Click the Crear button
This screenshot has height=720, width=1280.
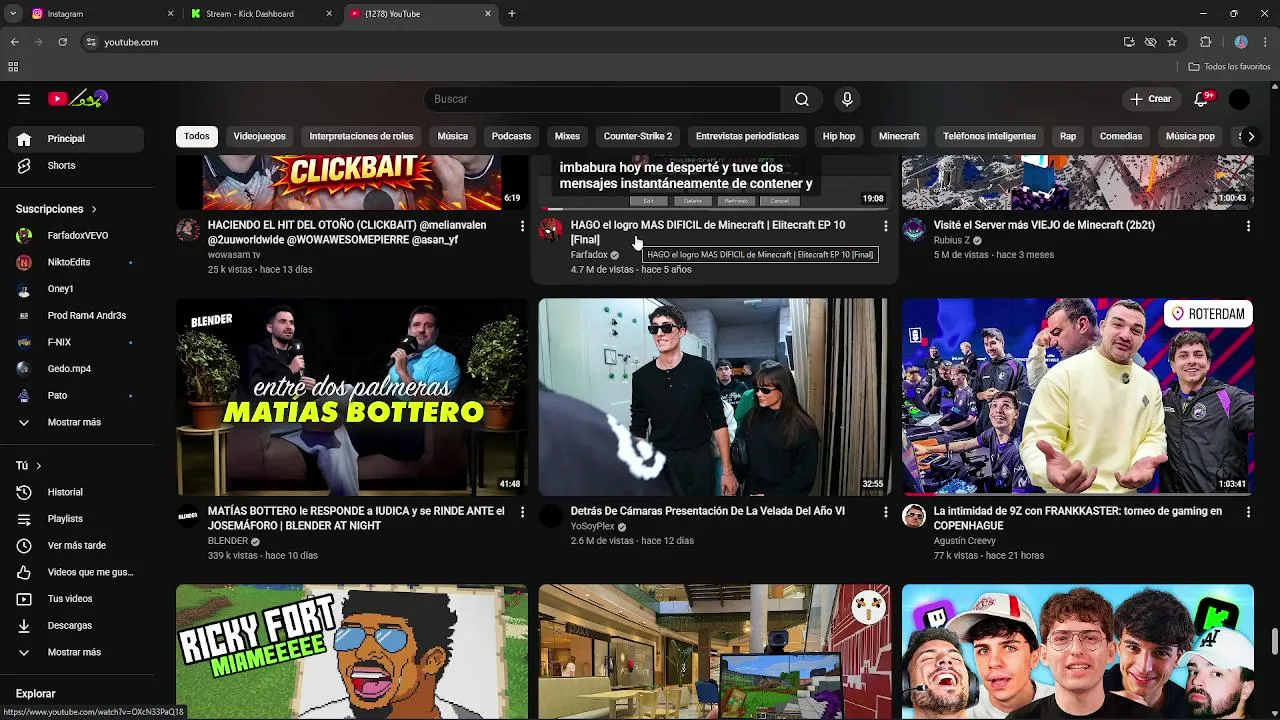pos(1151,99)
